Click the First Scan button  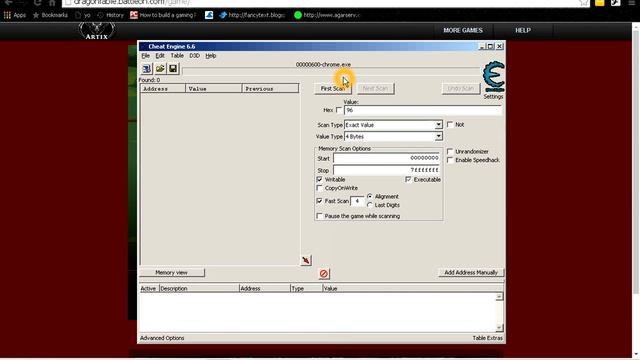pyautogui.click(x=333, y=89)
